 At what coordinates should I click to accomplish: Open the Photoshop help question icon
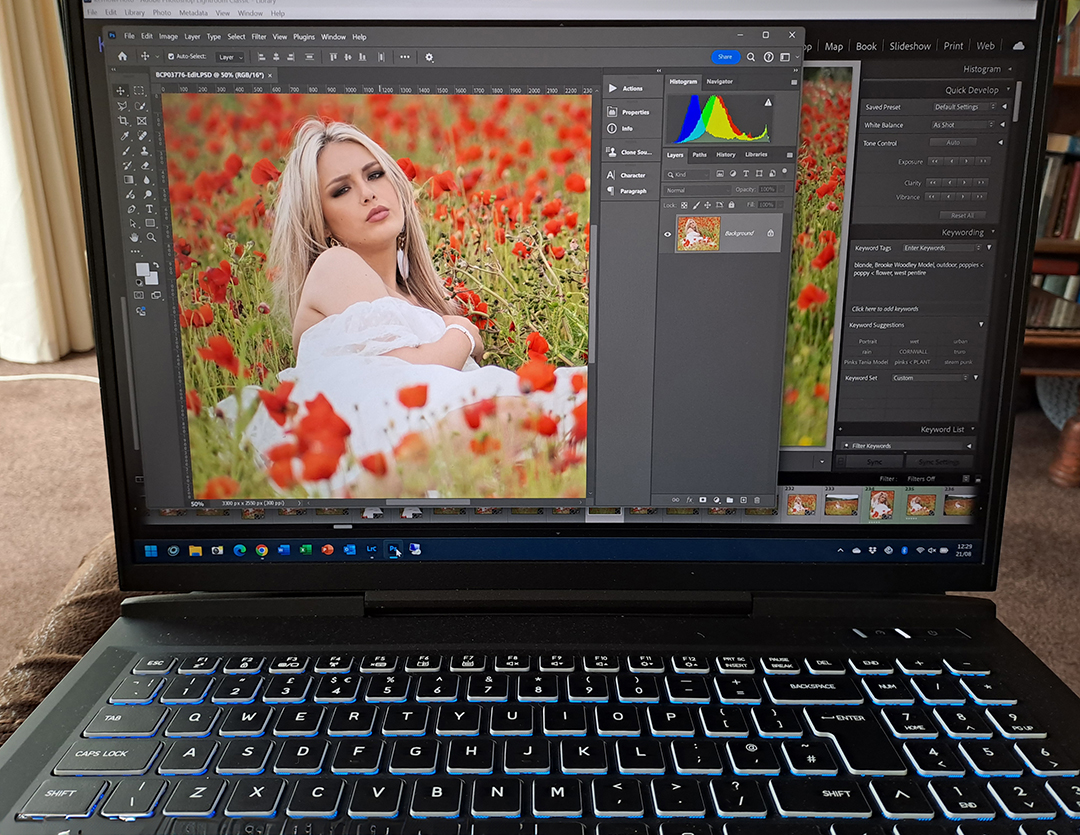point(768,57)
